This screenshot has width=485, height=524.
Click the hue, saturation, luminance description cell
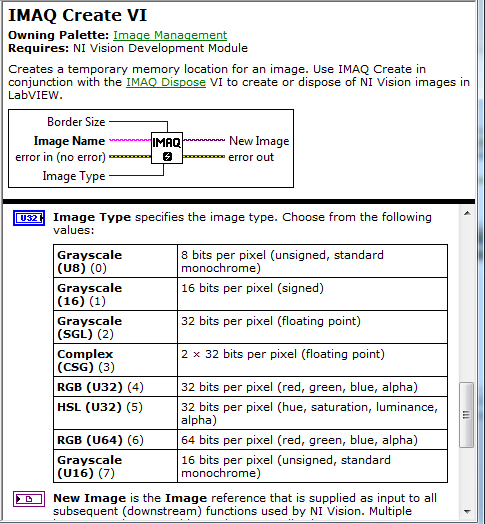tap(313, 413)
